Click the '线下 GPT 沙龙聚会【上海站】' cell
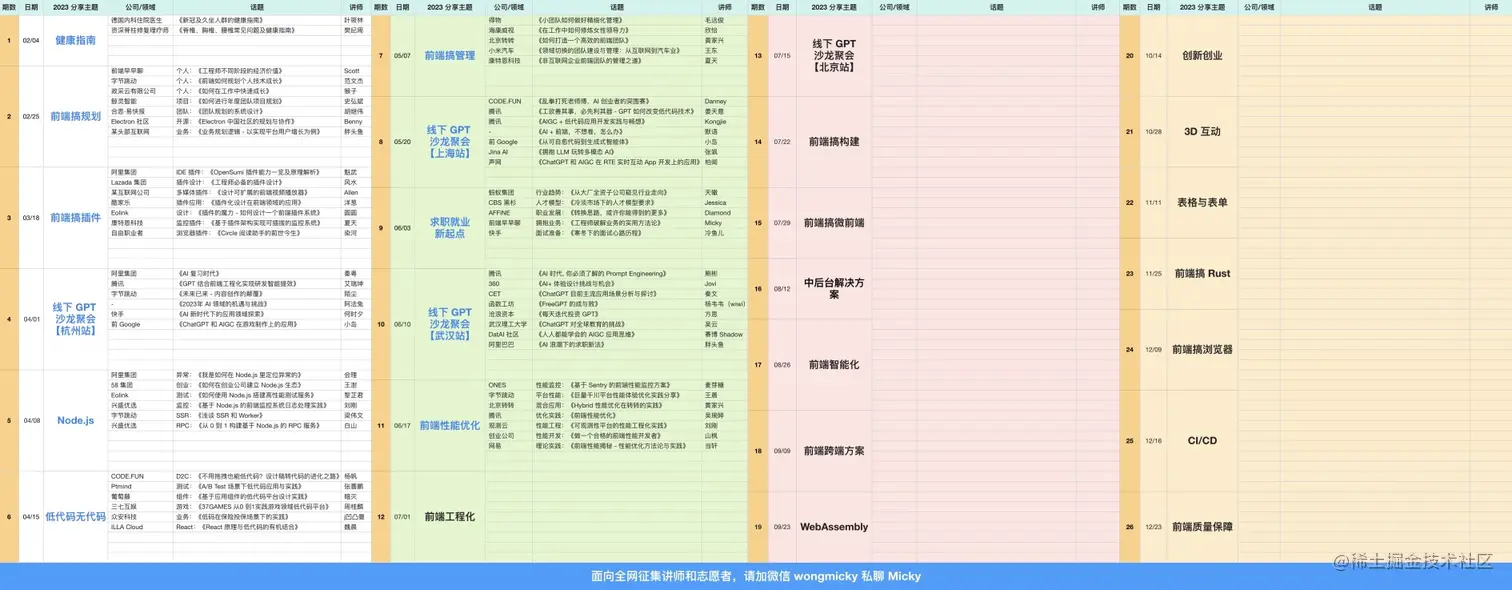Screen dimensions: 1512x590 pos(450,142)
